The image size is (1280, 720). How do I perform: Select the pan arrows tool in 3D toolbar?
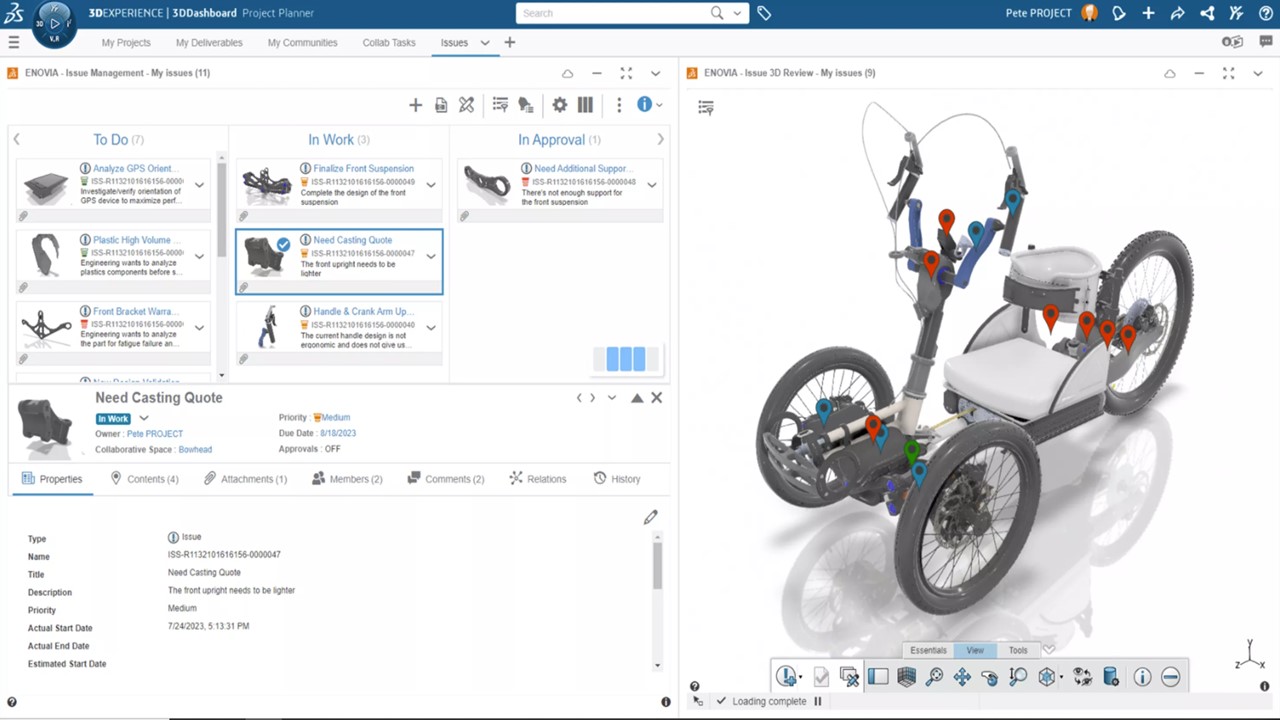962,677
